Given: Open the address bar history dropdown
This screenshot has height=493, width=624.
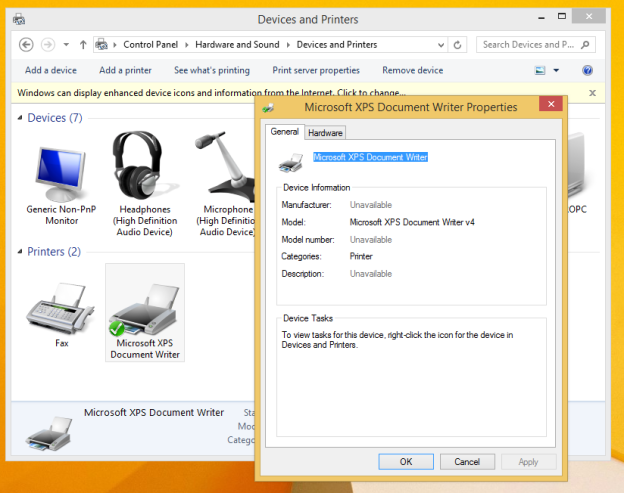Looking at the screenshot, I should (441, 45).
